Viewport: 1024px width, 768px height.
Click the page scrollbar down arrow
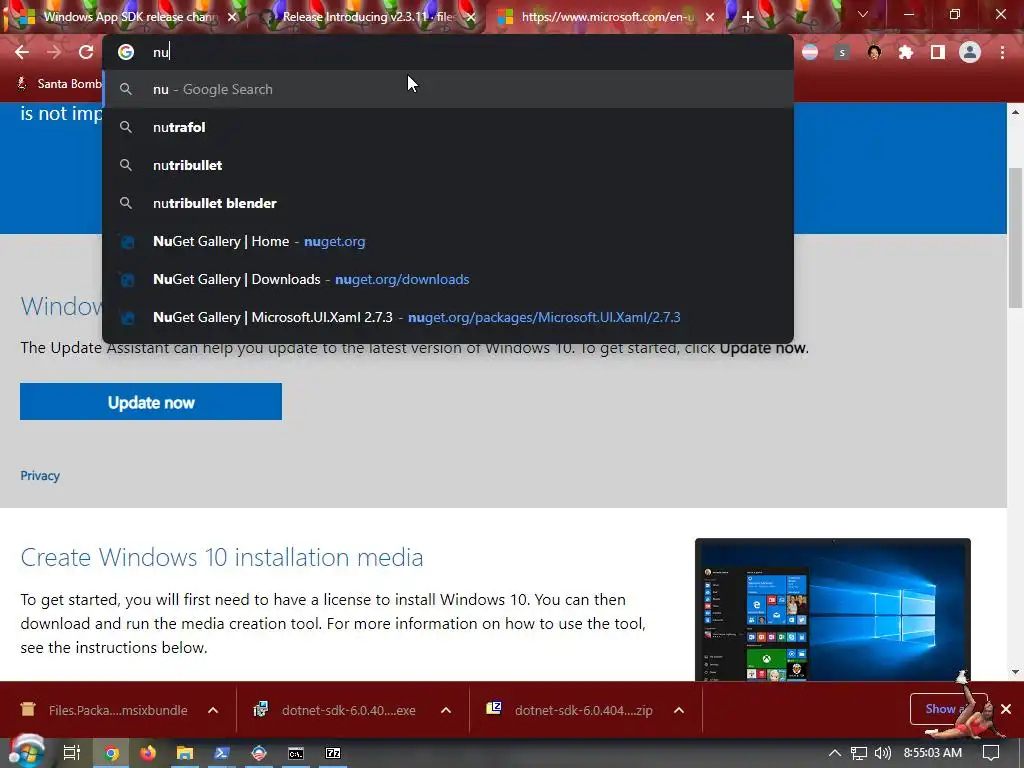[1015, 672]
